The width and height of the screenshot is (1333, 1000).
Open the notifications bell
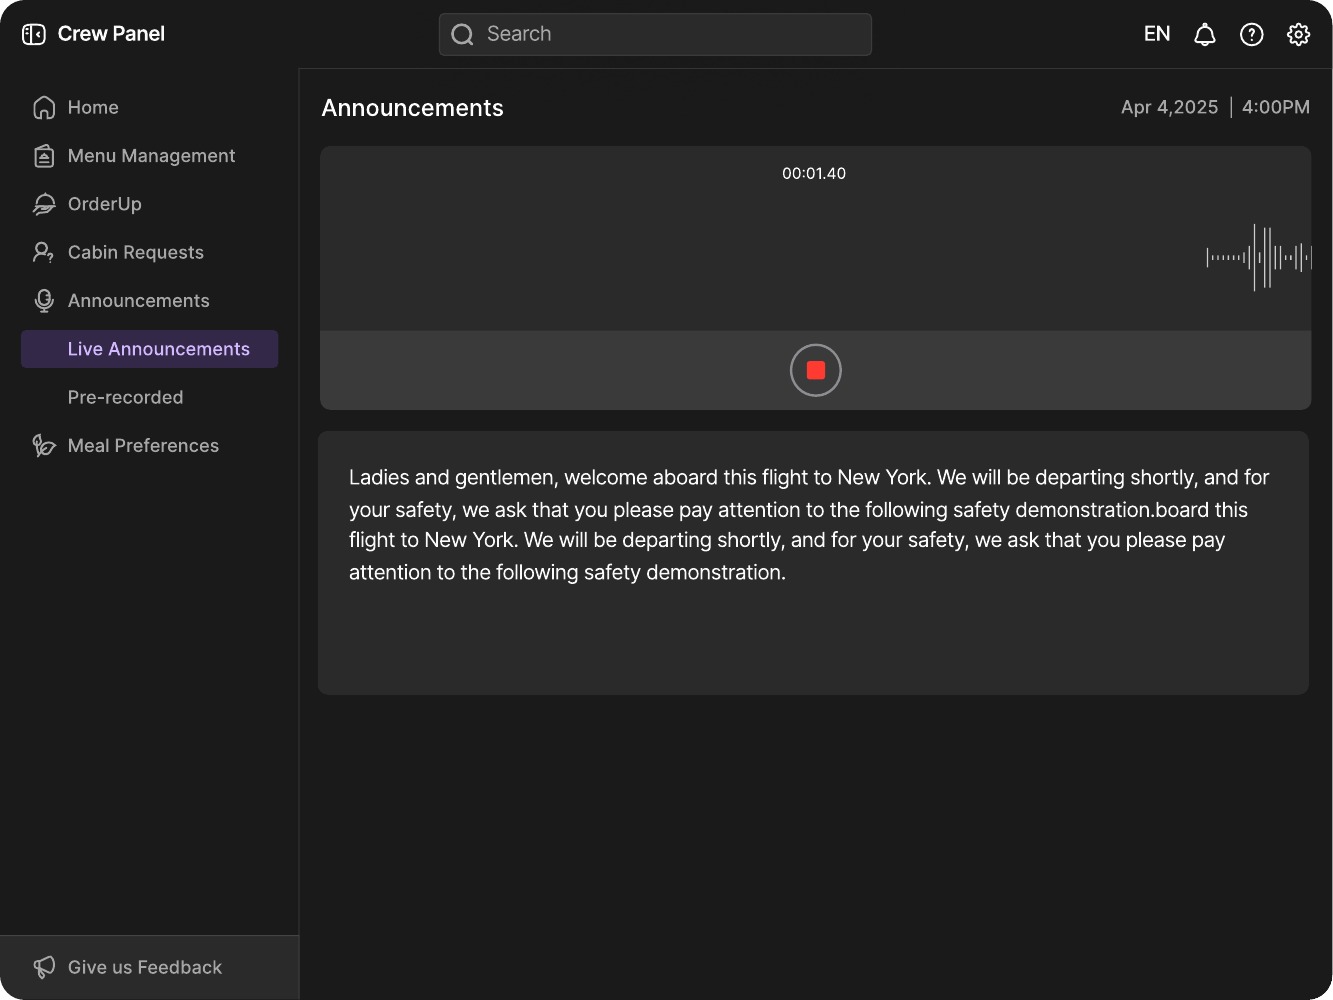pos(1205,34)
